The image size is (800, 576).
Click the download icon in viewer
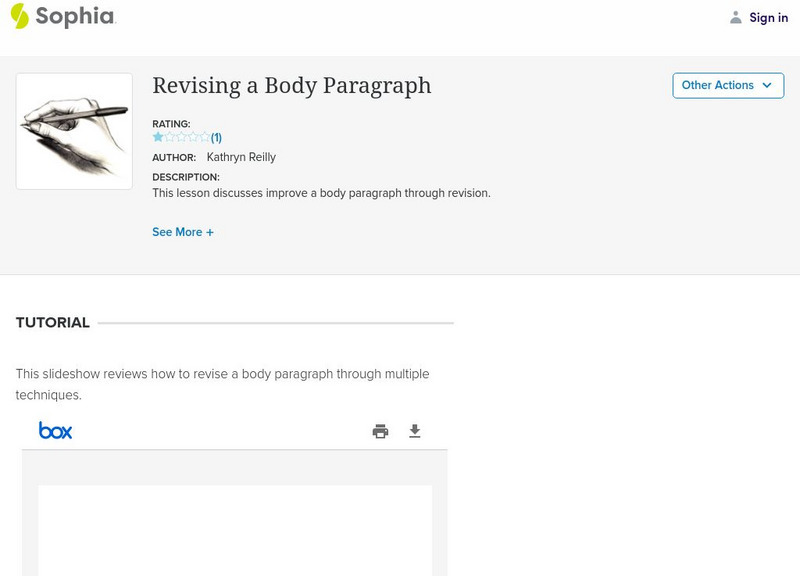415,431
